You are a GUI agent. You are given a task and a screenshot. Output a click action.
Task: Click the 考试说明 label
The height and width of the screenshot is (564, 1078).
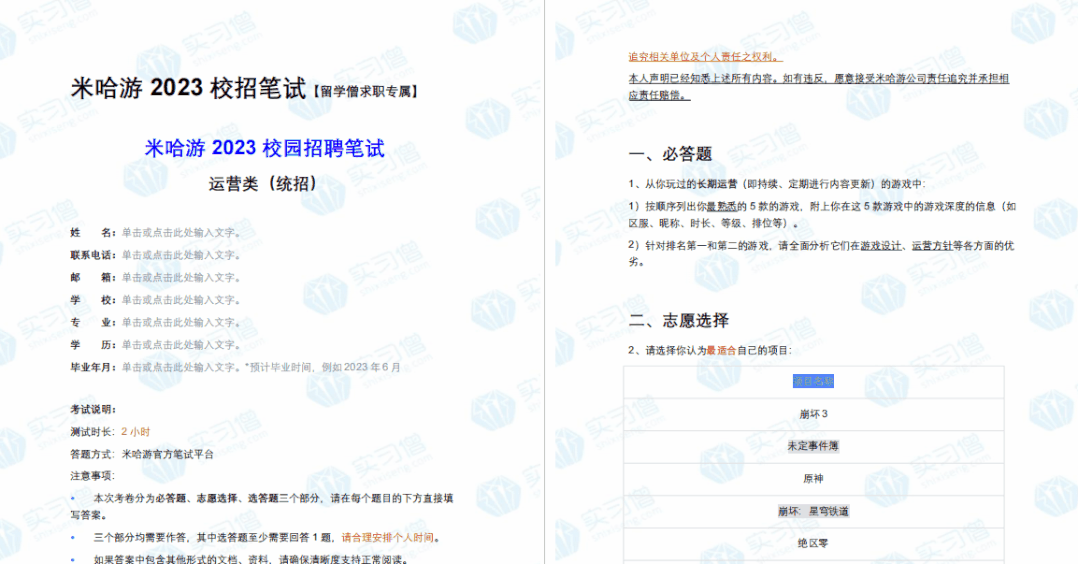point(94,409)
